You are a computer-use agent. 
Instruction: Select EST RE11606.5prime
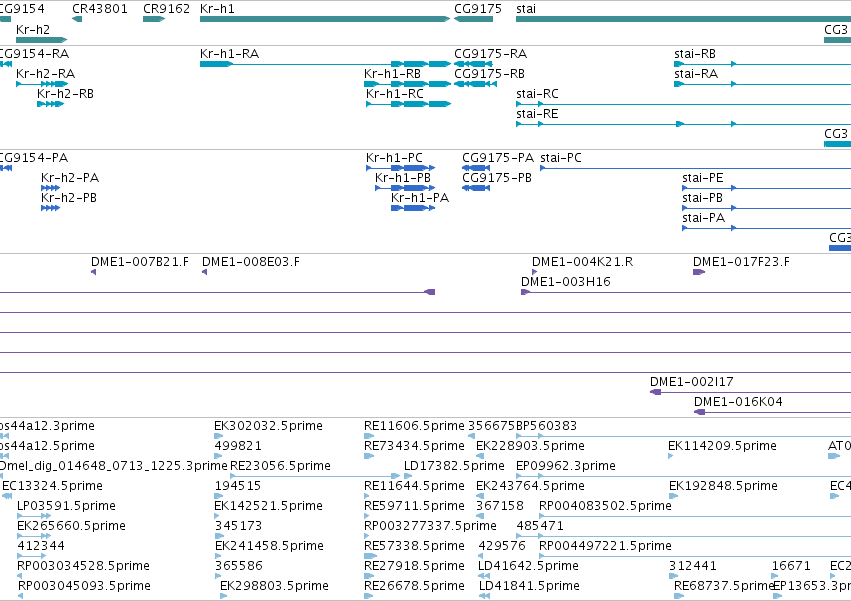click(369, 436)
